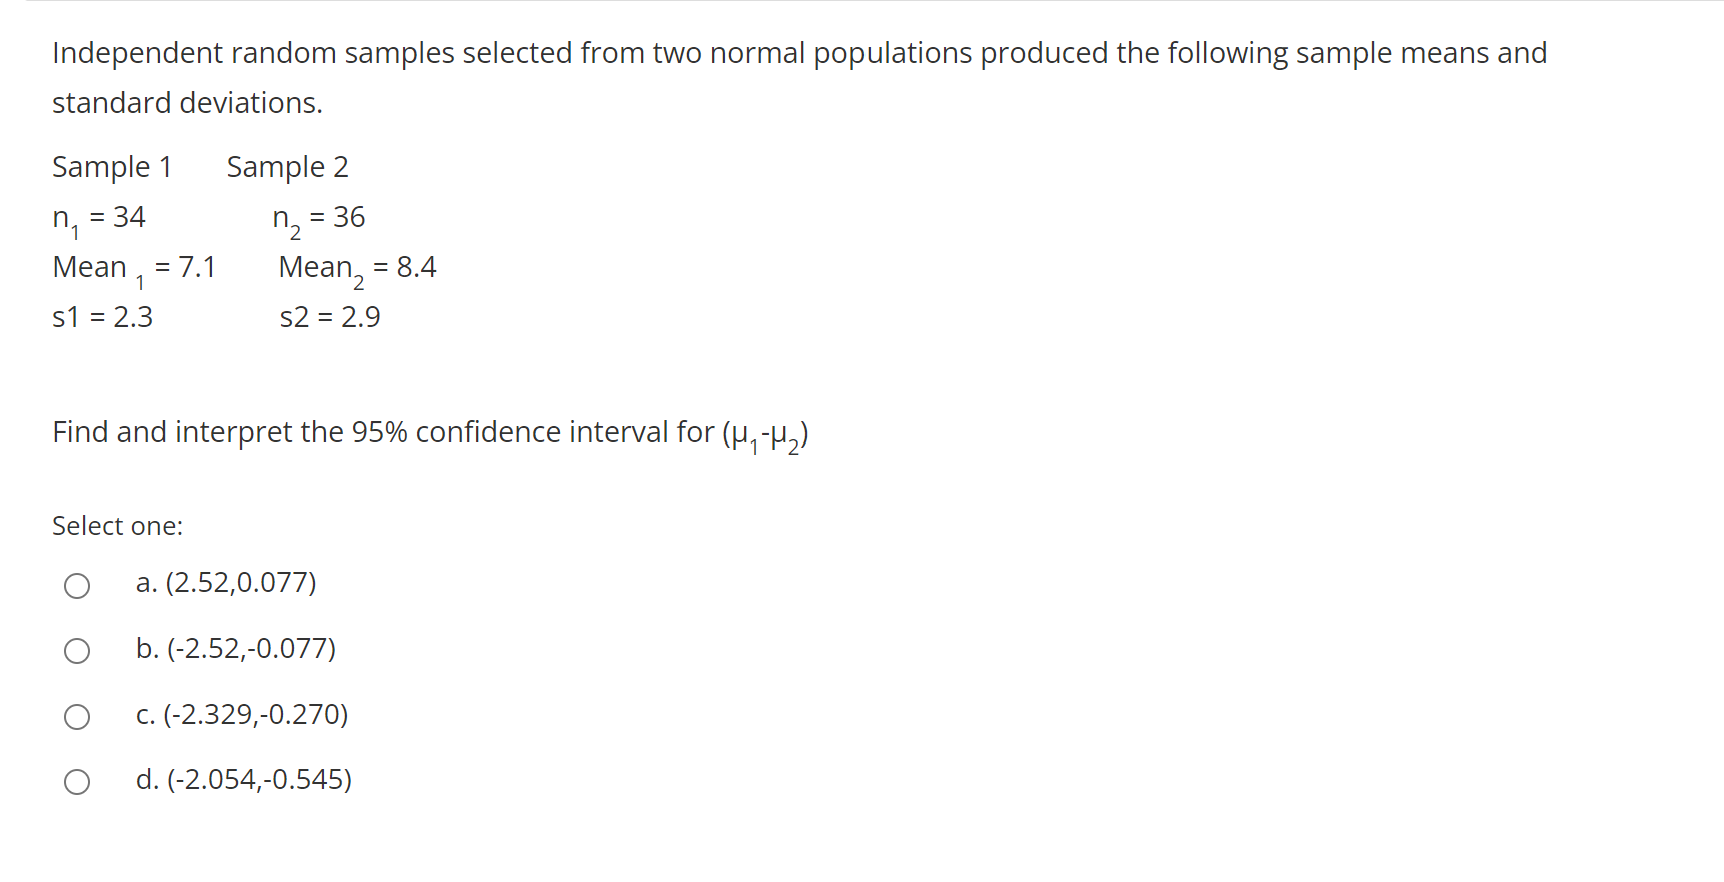Click the Sample 2 column header
The height and width of the screenshot is (882, 1724).
pos(287,167)
